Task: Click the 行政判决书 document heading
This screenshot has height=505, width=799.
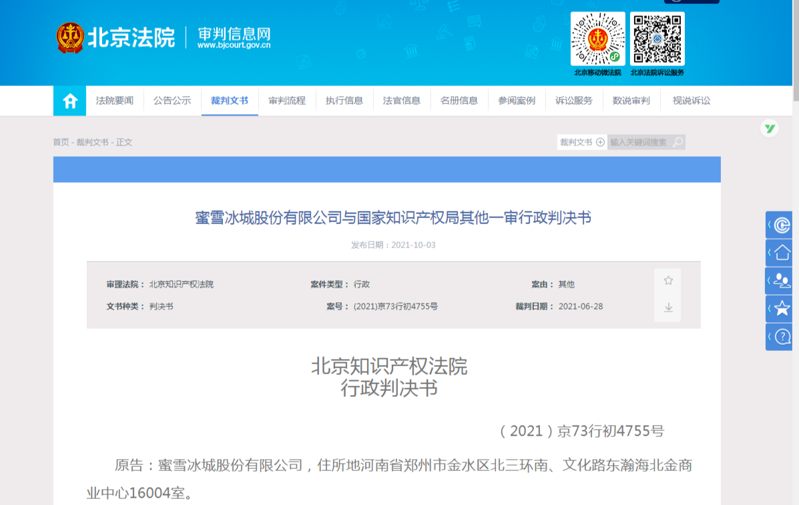Action: 389,388
